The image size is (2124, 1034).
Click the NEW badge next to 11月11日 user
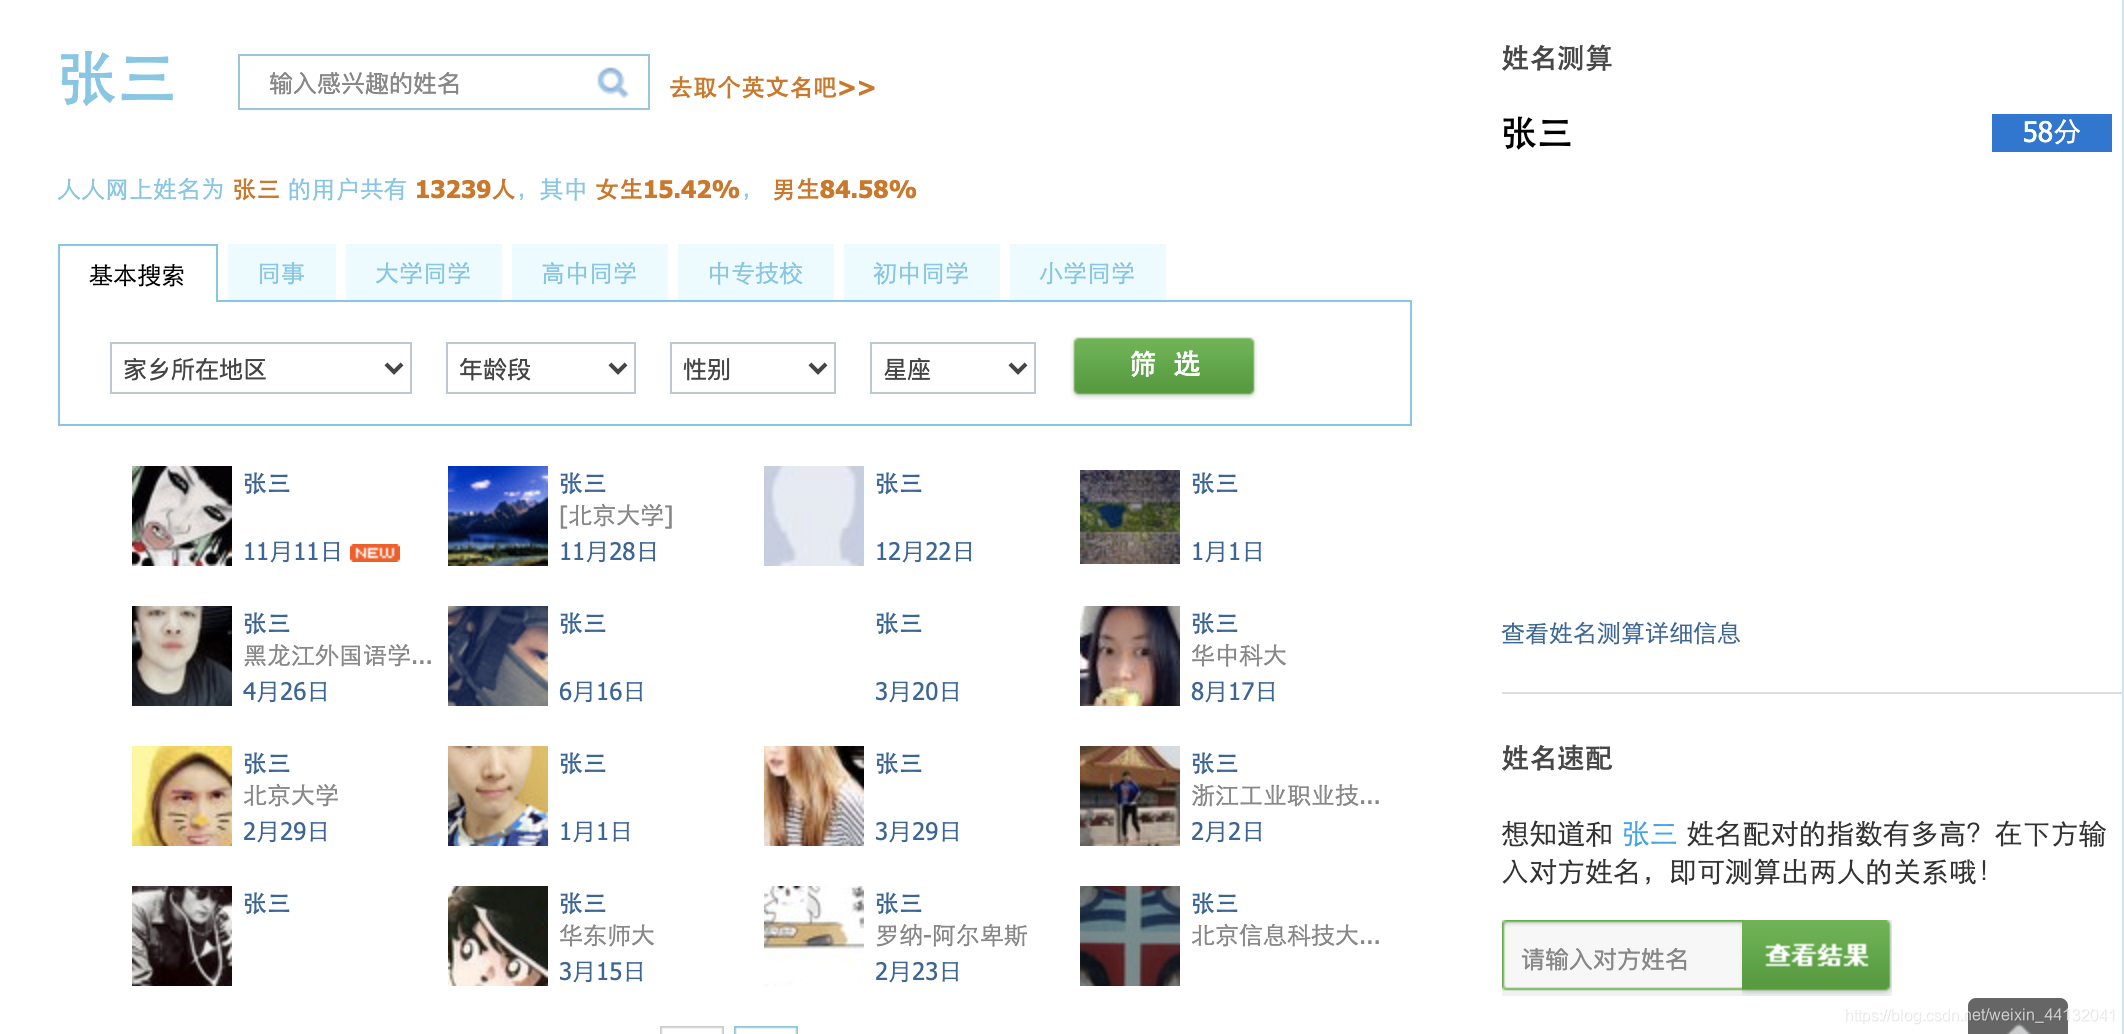coord(374,551)
